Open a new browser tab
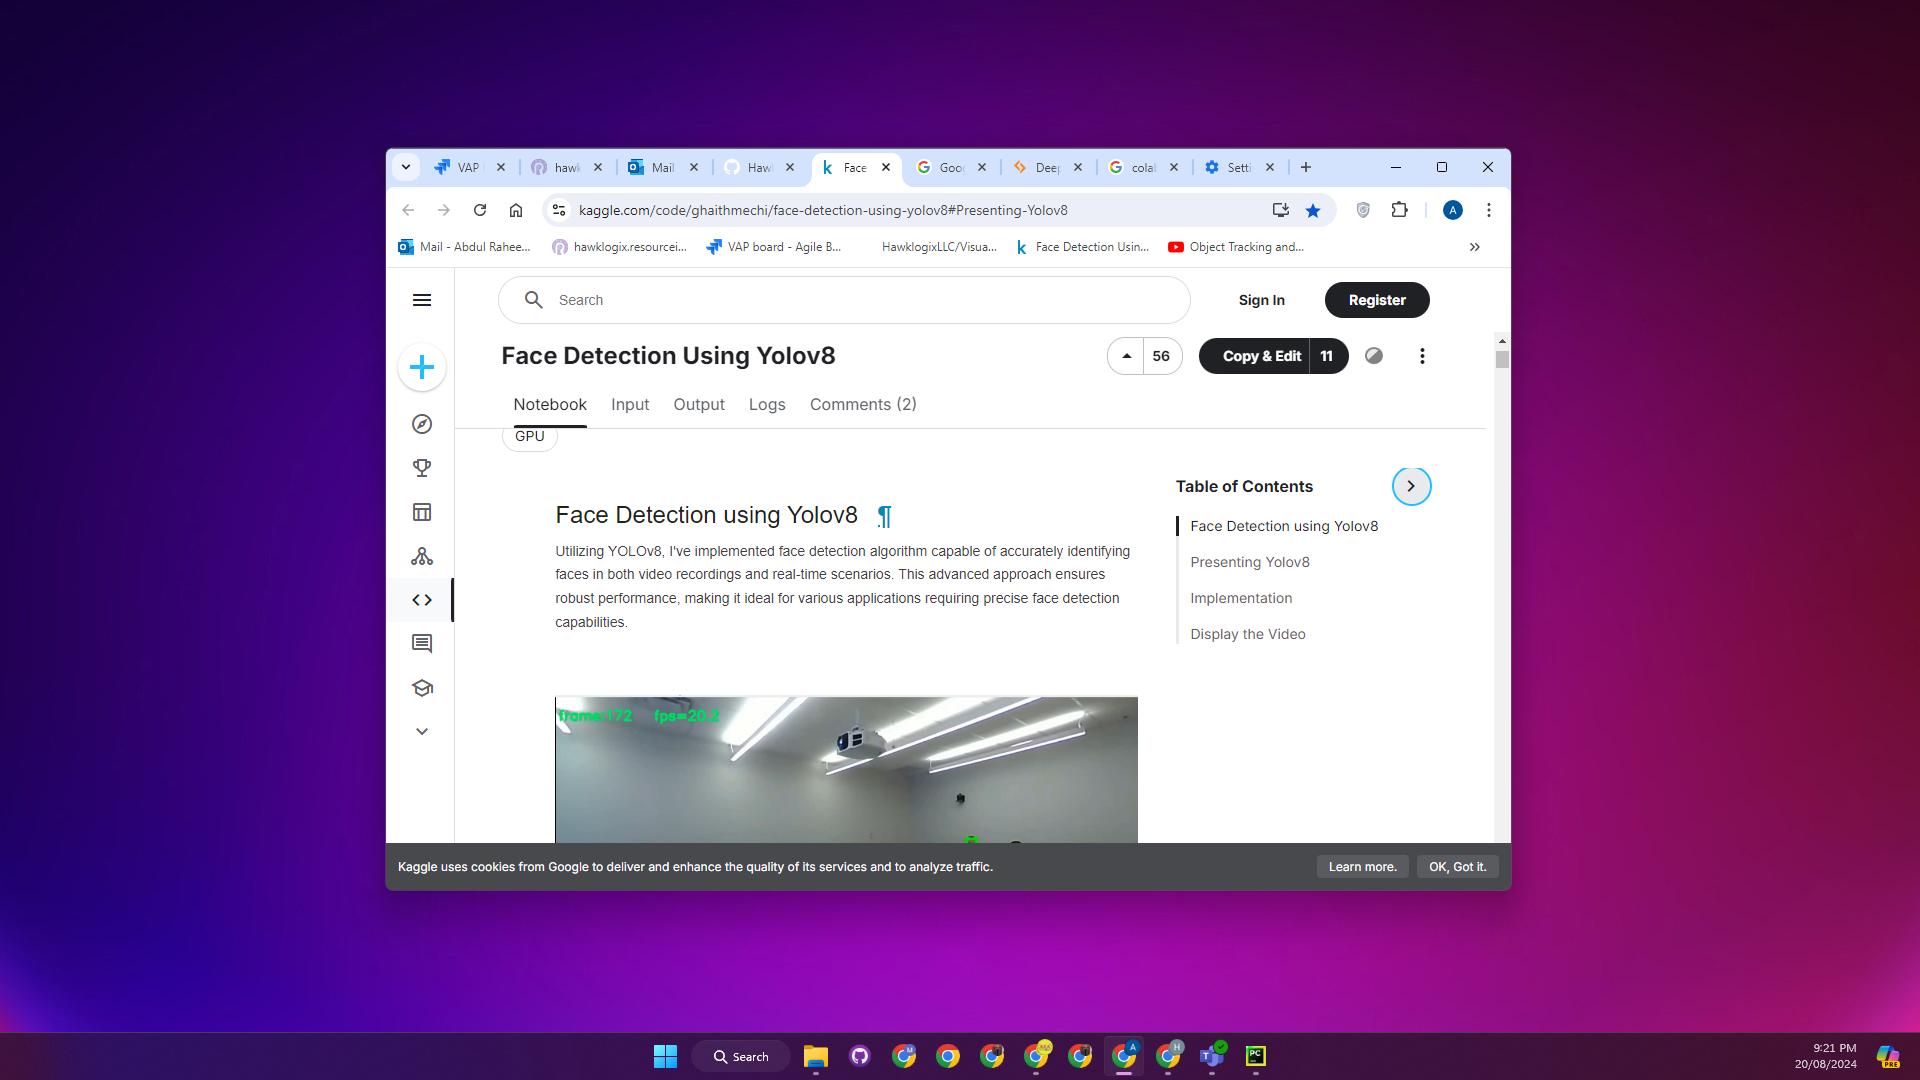The image size is (1920, 1080). click(1305, 167)
